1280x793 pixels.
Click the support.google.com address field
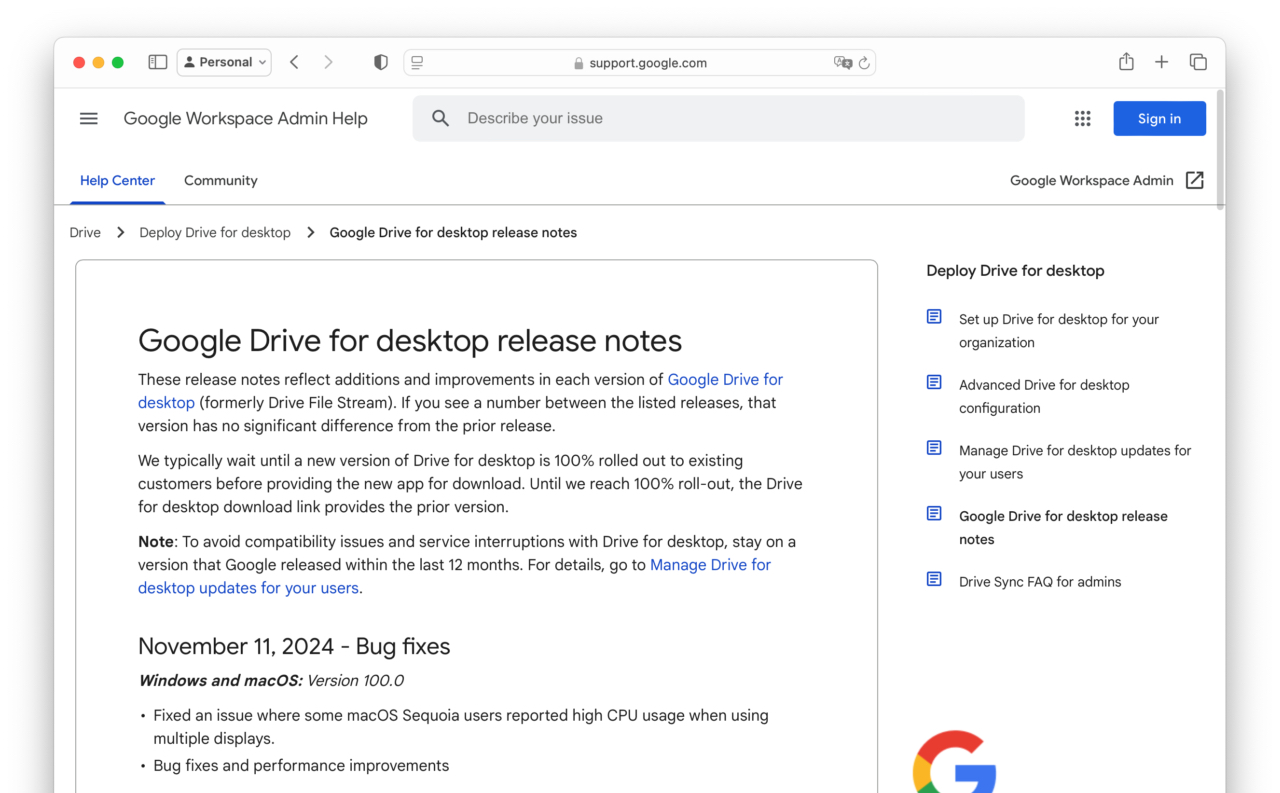640,62
